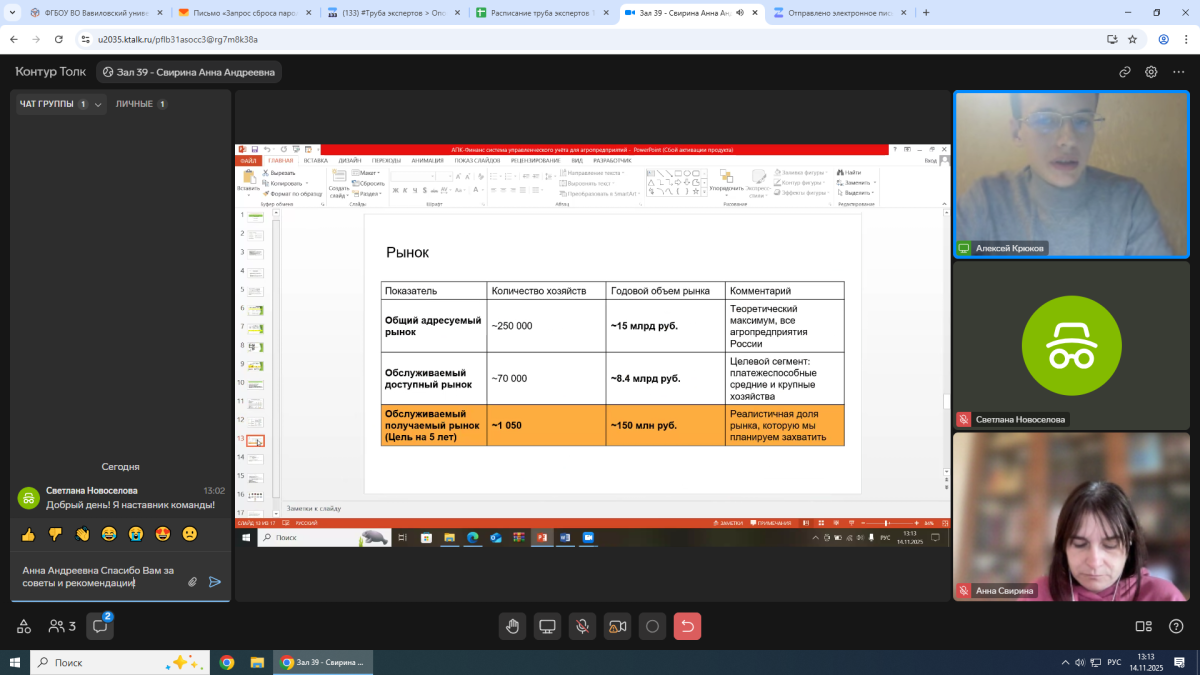Start screen sharing from bottom toolbar
This screenshot has height=675, width=1200.
[547, 626]
